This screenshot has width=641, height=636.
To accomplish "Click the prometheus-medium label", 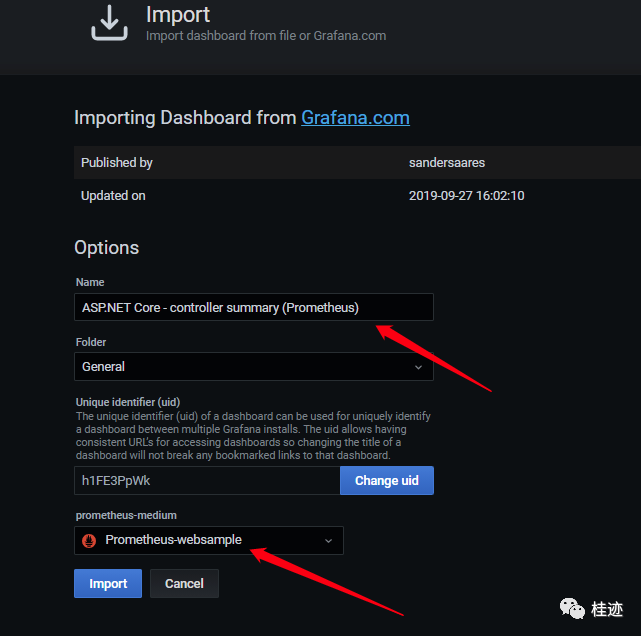I will tap(126, 515).
